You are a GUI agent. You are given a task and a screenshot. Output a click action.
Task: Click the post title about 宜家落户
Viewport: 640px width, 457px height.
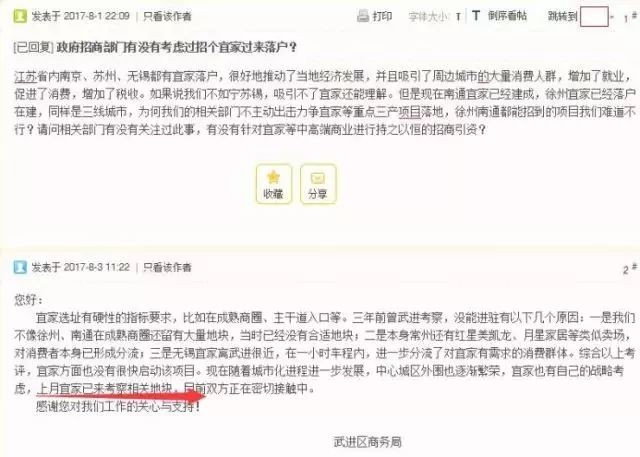pos(176,47)
